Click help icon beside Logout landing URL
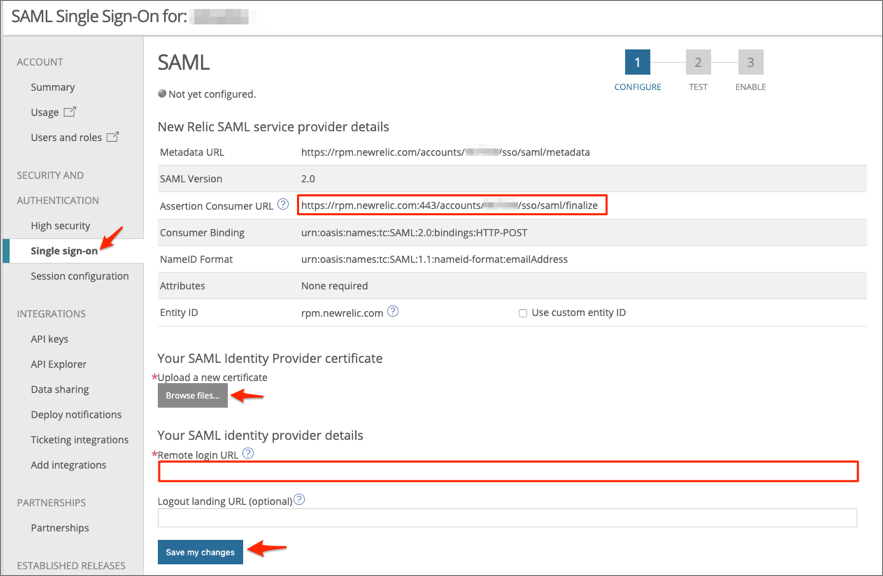 tap(299, 500)
